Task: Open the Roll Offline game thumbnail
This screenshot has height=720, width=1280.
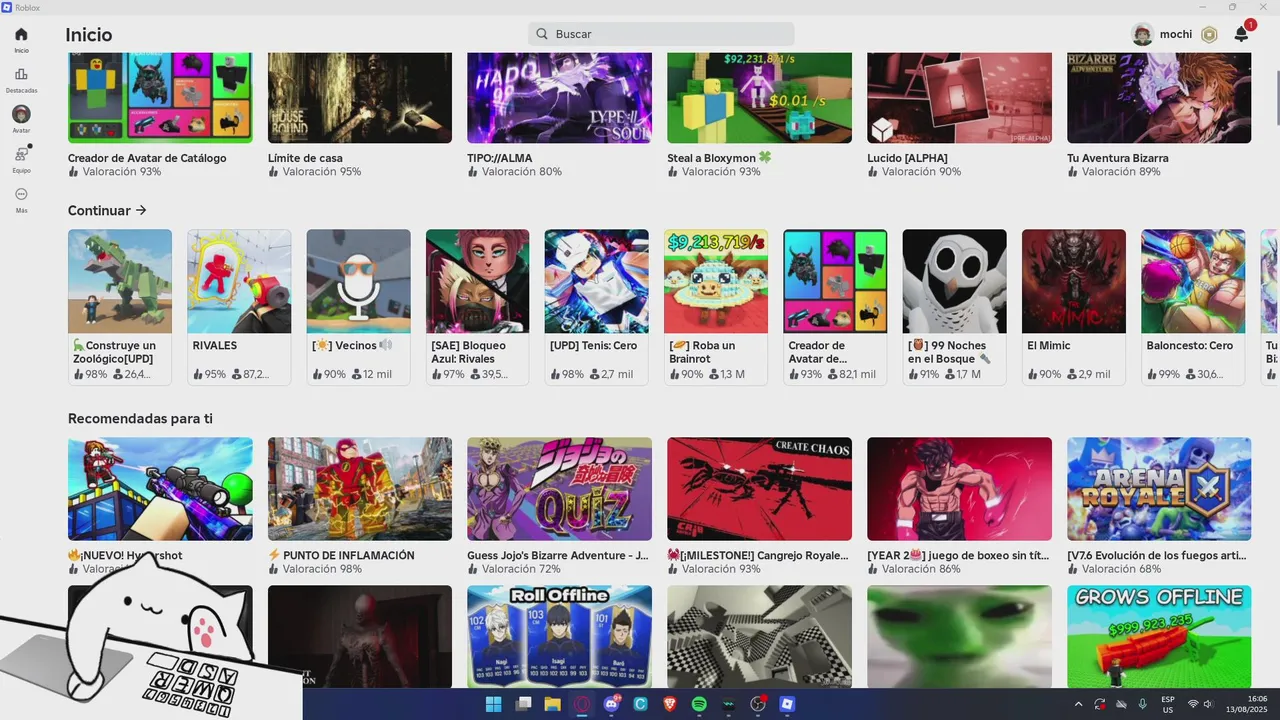Action: point(560,636)
